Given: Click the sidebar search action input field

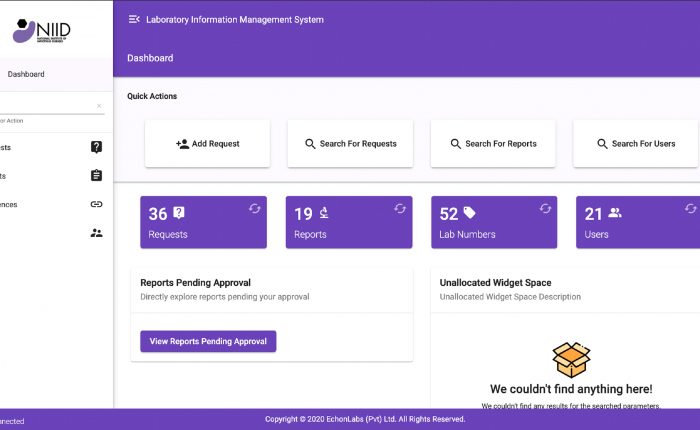Looking at the screenshot, I should tap(45, 106).
